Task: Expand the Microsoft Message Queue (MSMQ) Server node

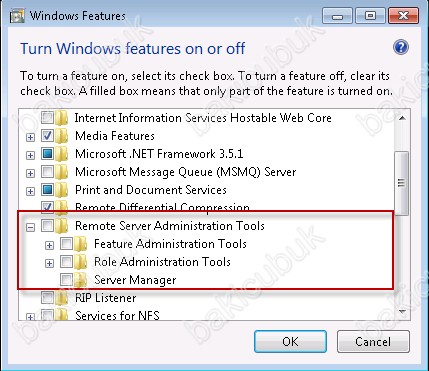Action: (x=31, y=173)
